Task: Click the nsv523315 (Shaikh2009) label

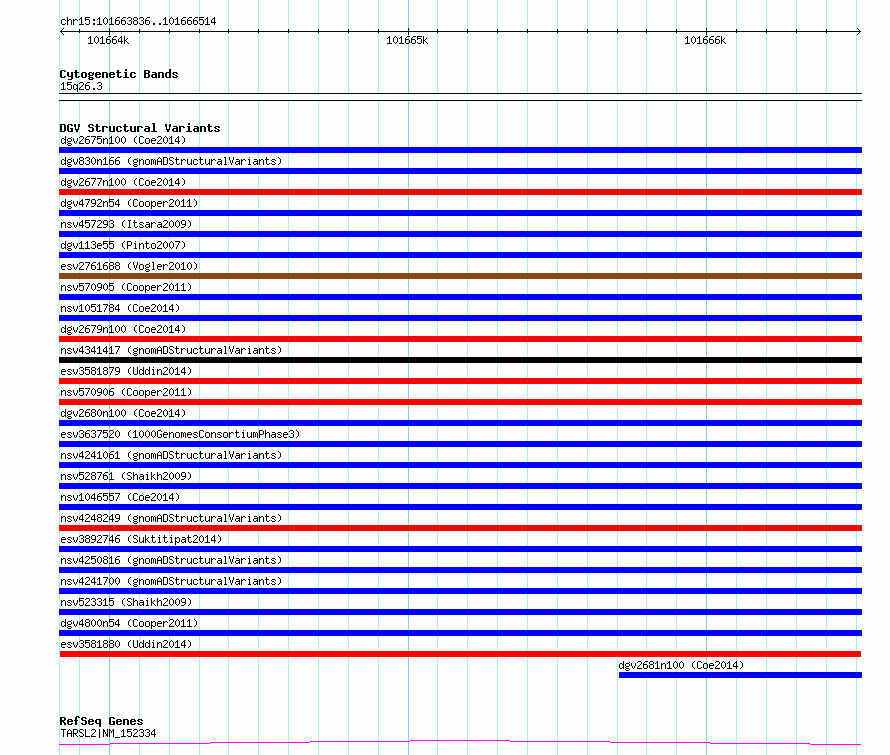Action: click(x=126, y=602)
